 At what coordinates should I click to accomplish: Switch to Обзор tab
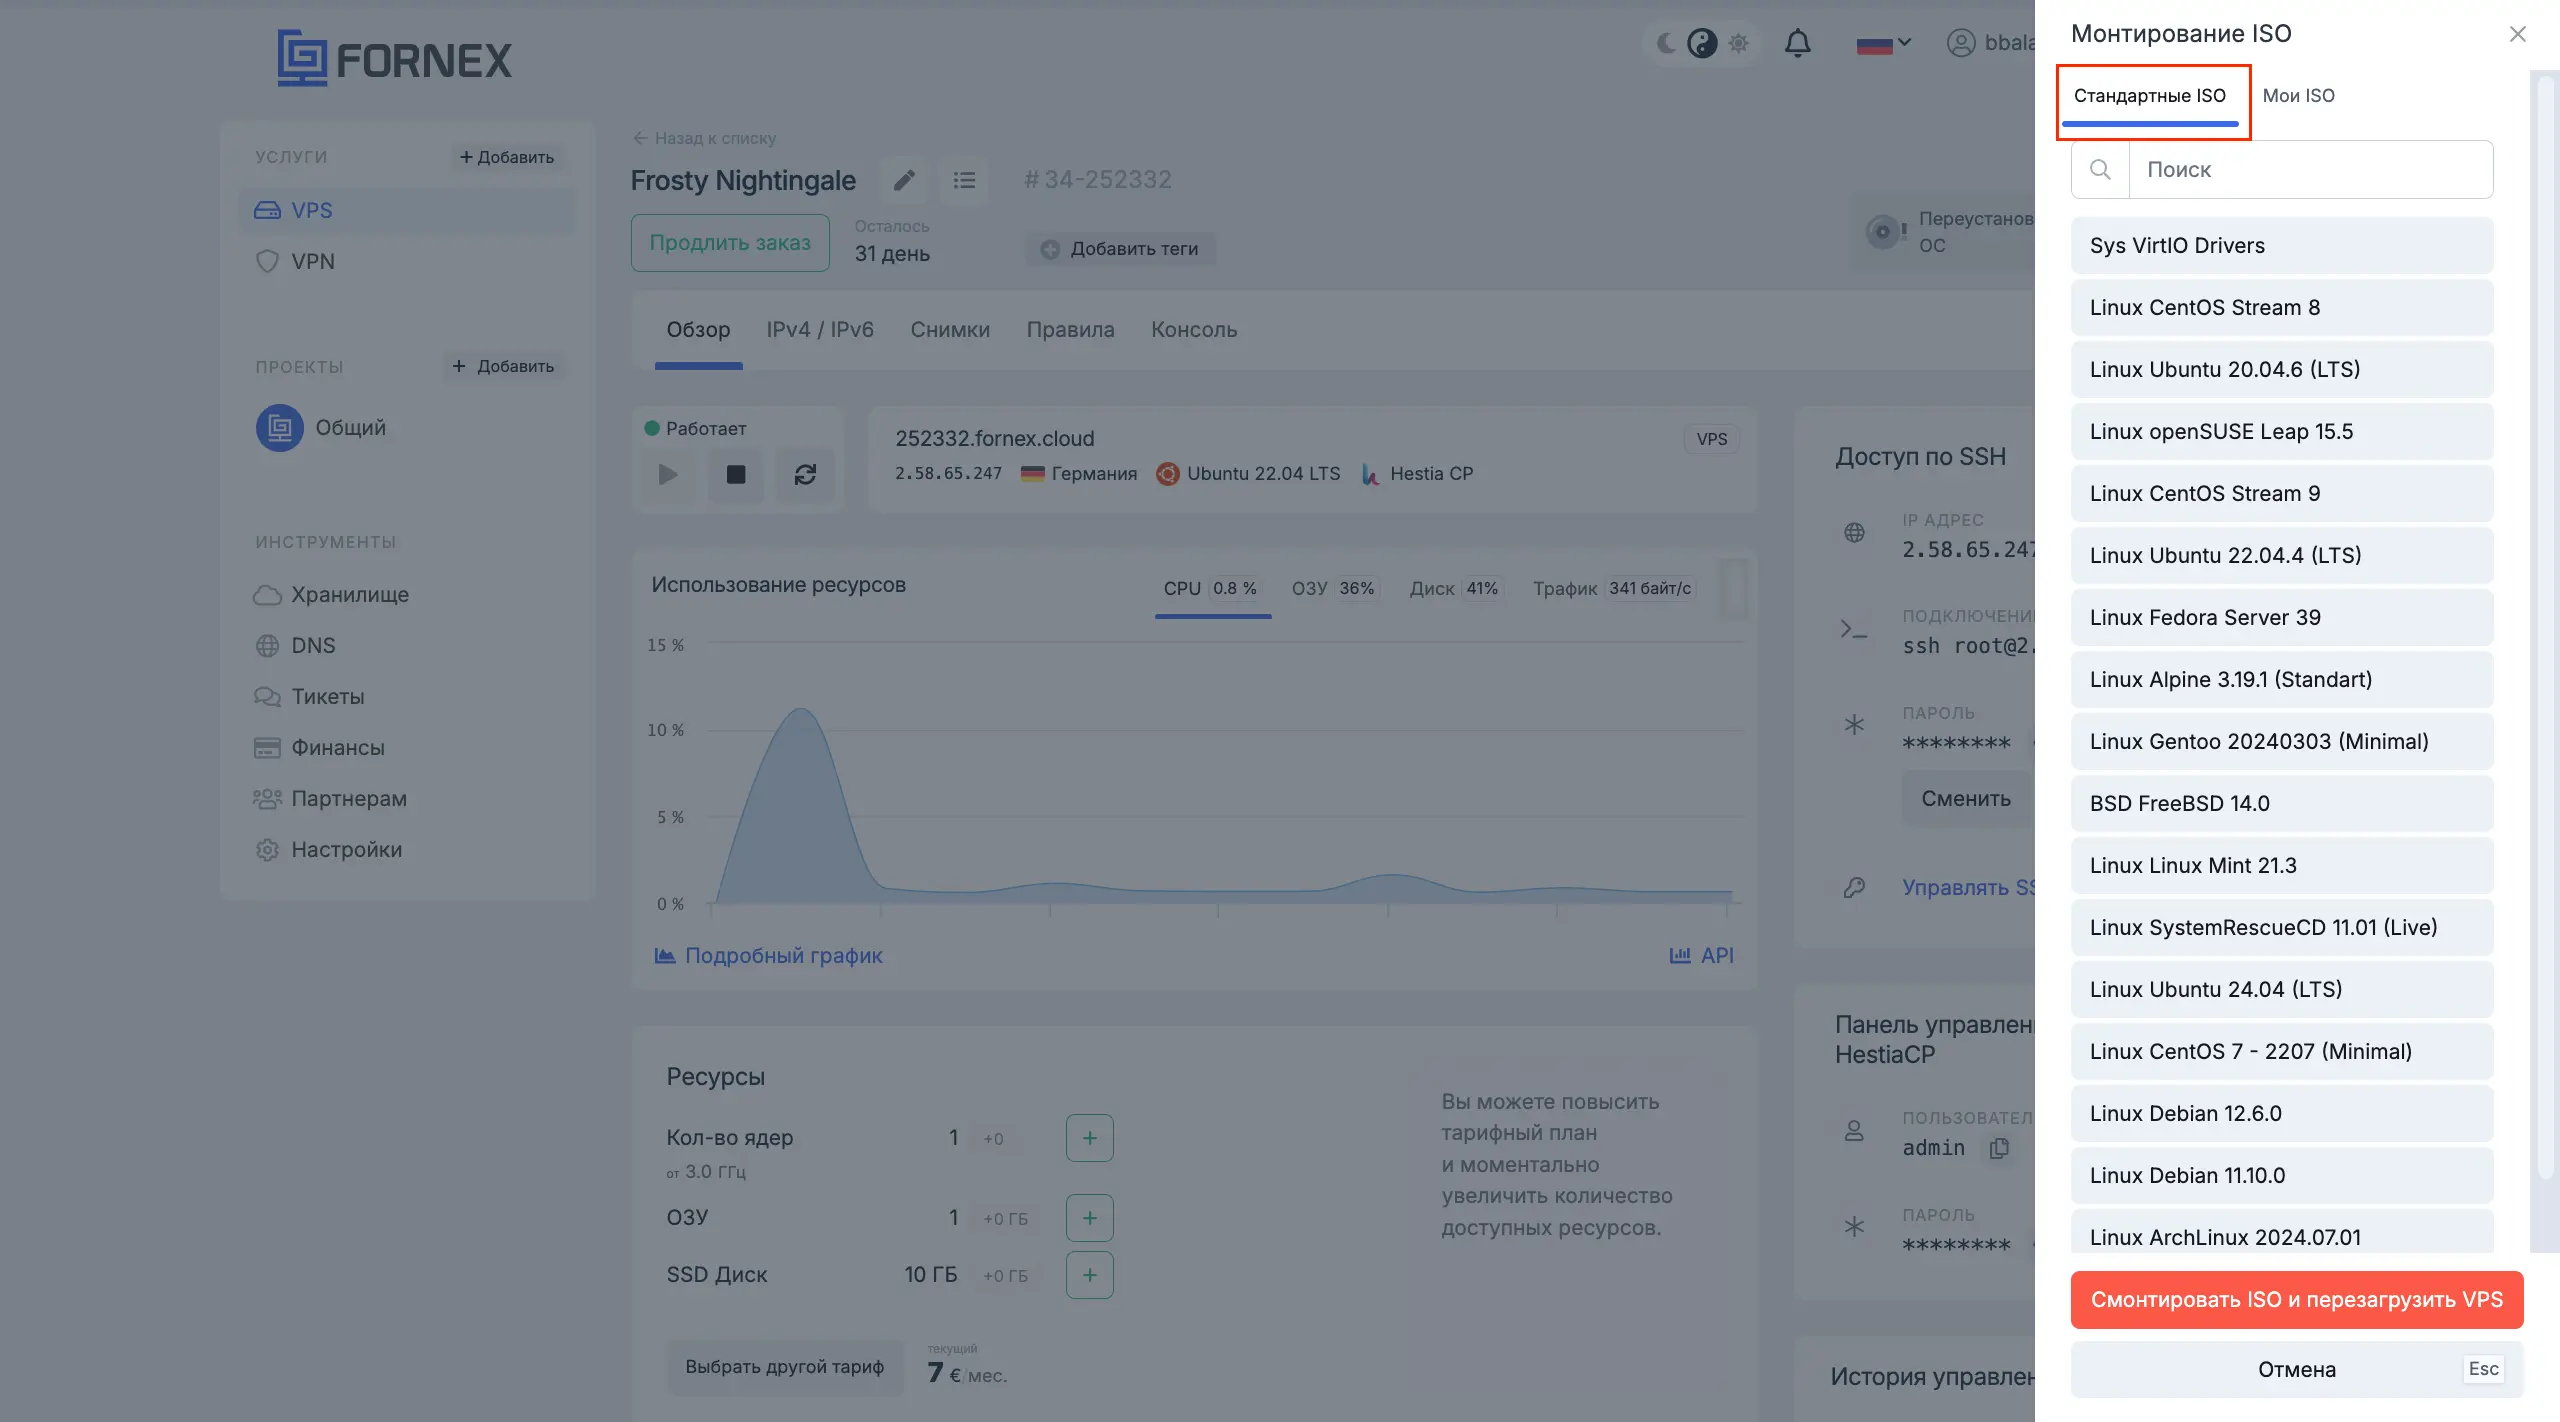tap(698, 330)
